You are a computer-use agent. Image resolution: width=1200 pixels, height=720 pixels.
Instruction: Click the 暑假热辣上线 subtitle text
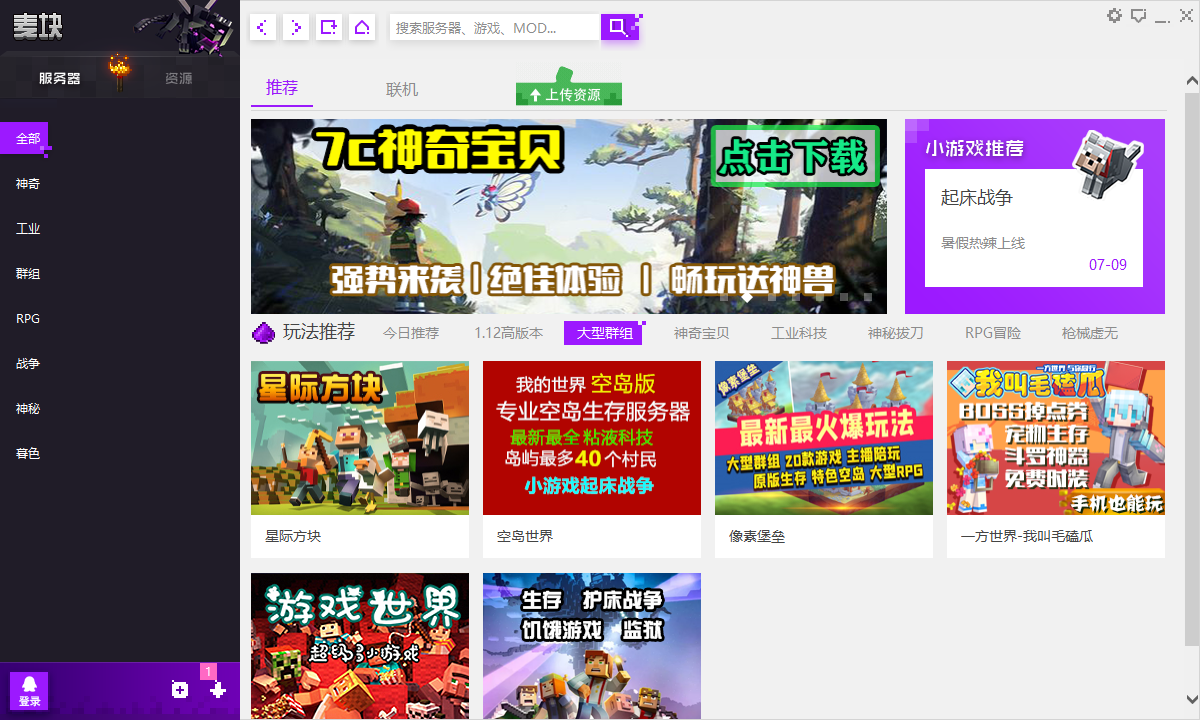coord(983,243)
